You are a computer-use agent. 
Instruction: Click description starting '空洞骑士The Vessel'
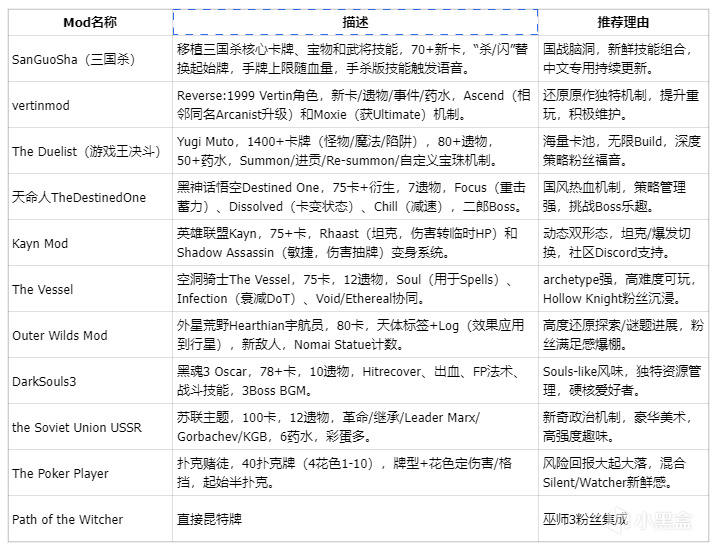(355, 289)
